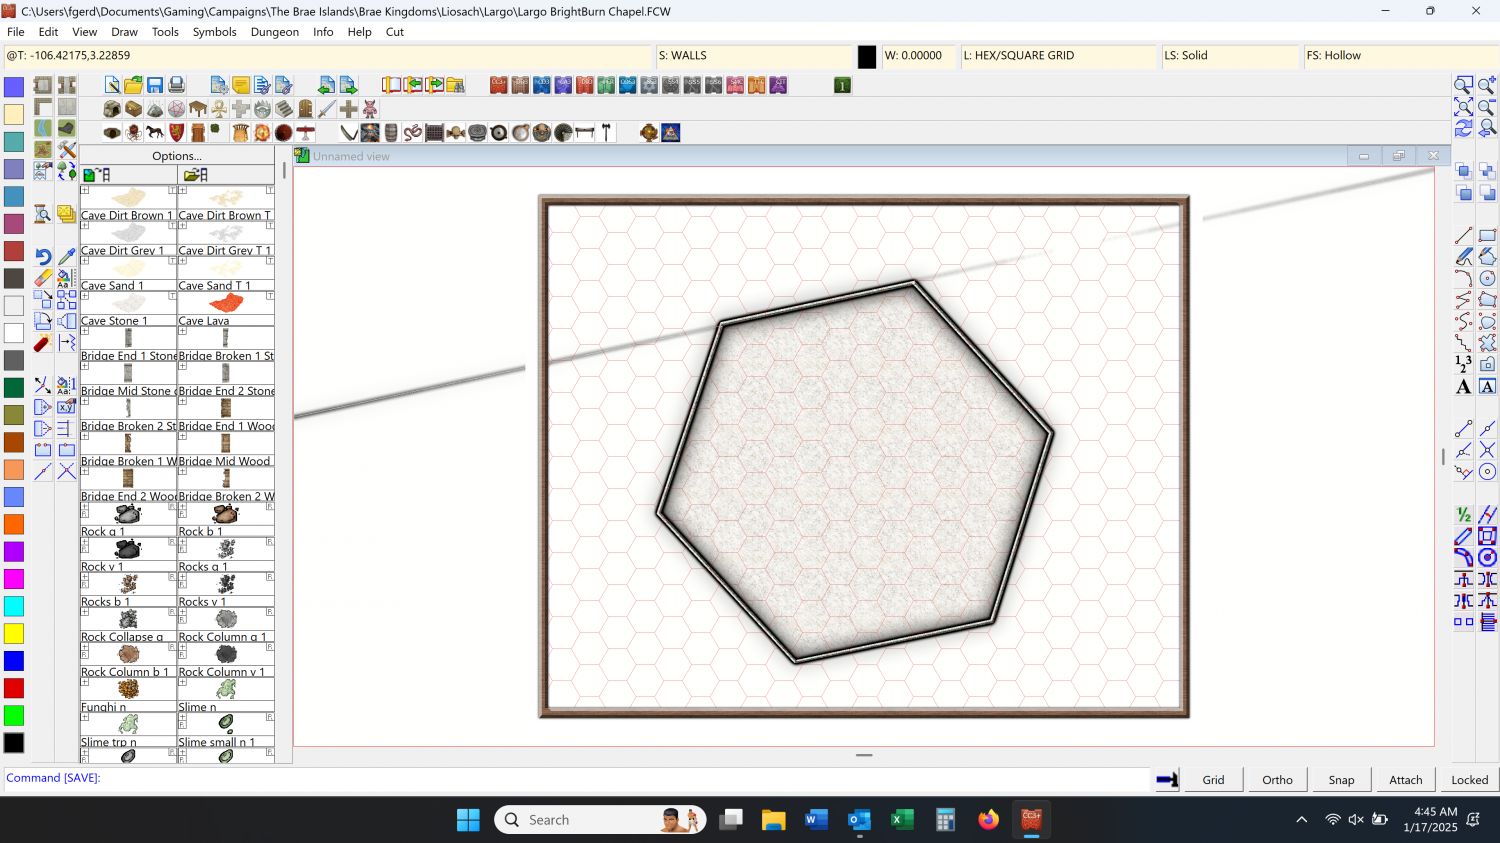The width and height of the screenshot is (1500, 843).
Task: Click the eyedropper Keep properties icon
Action: (x=66, y=257)
